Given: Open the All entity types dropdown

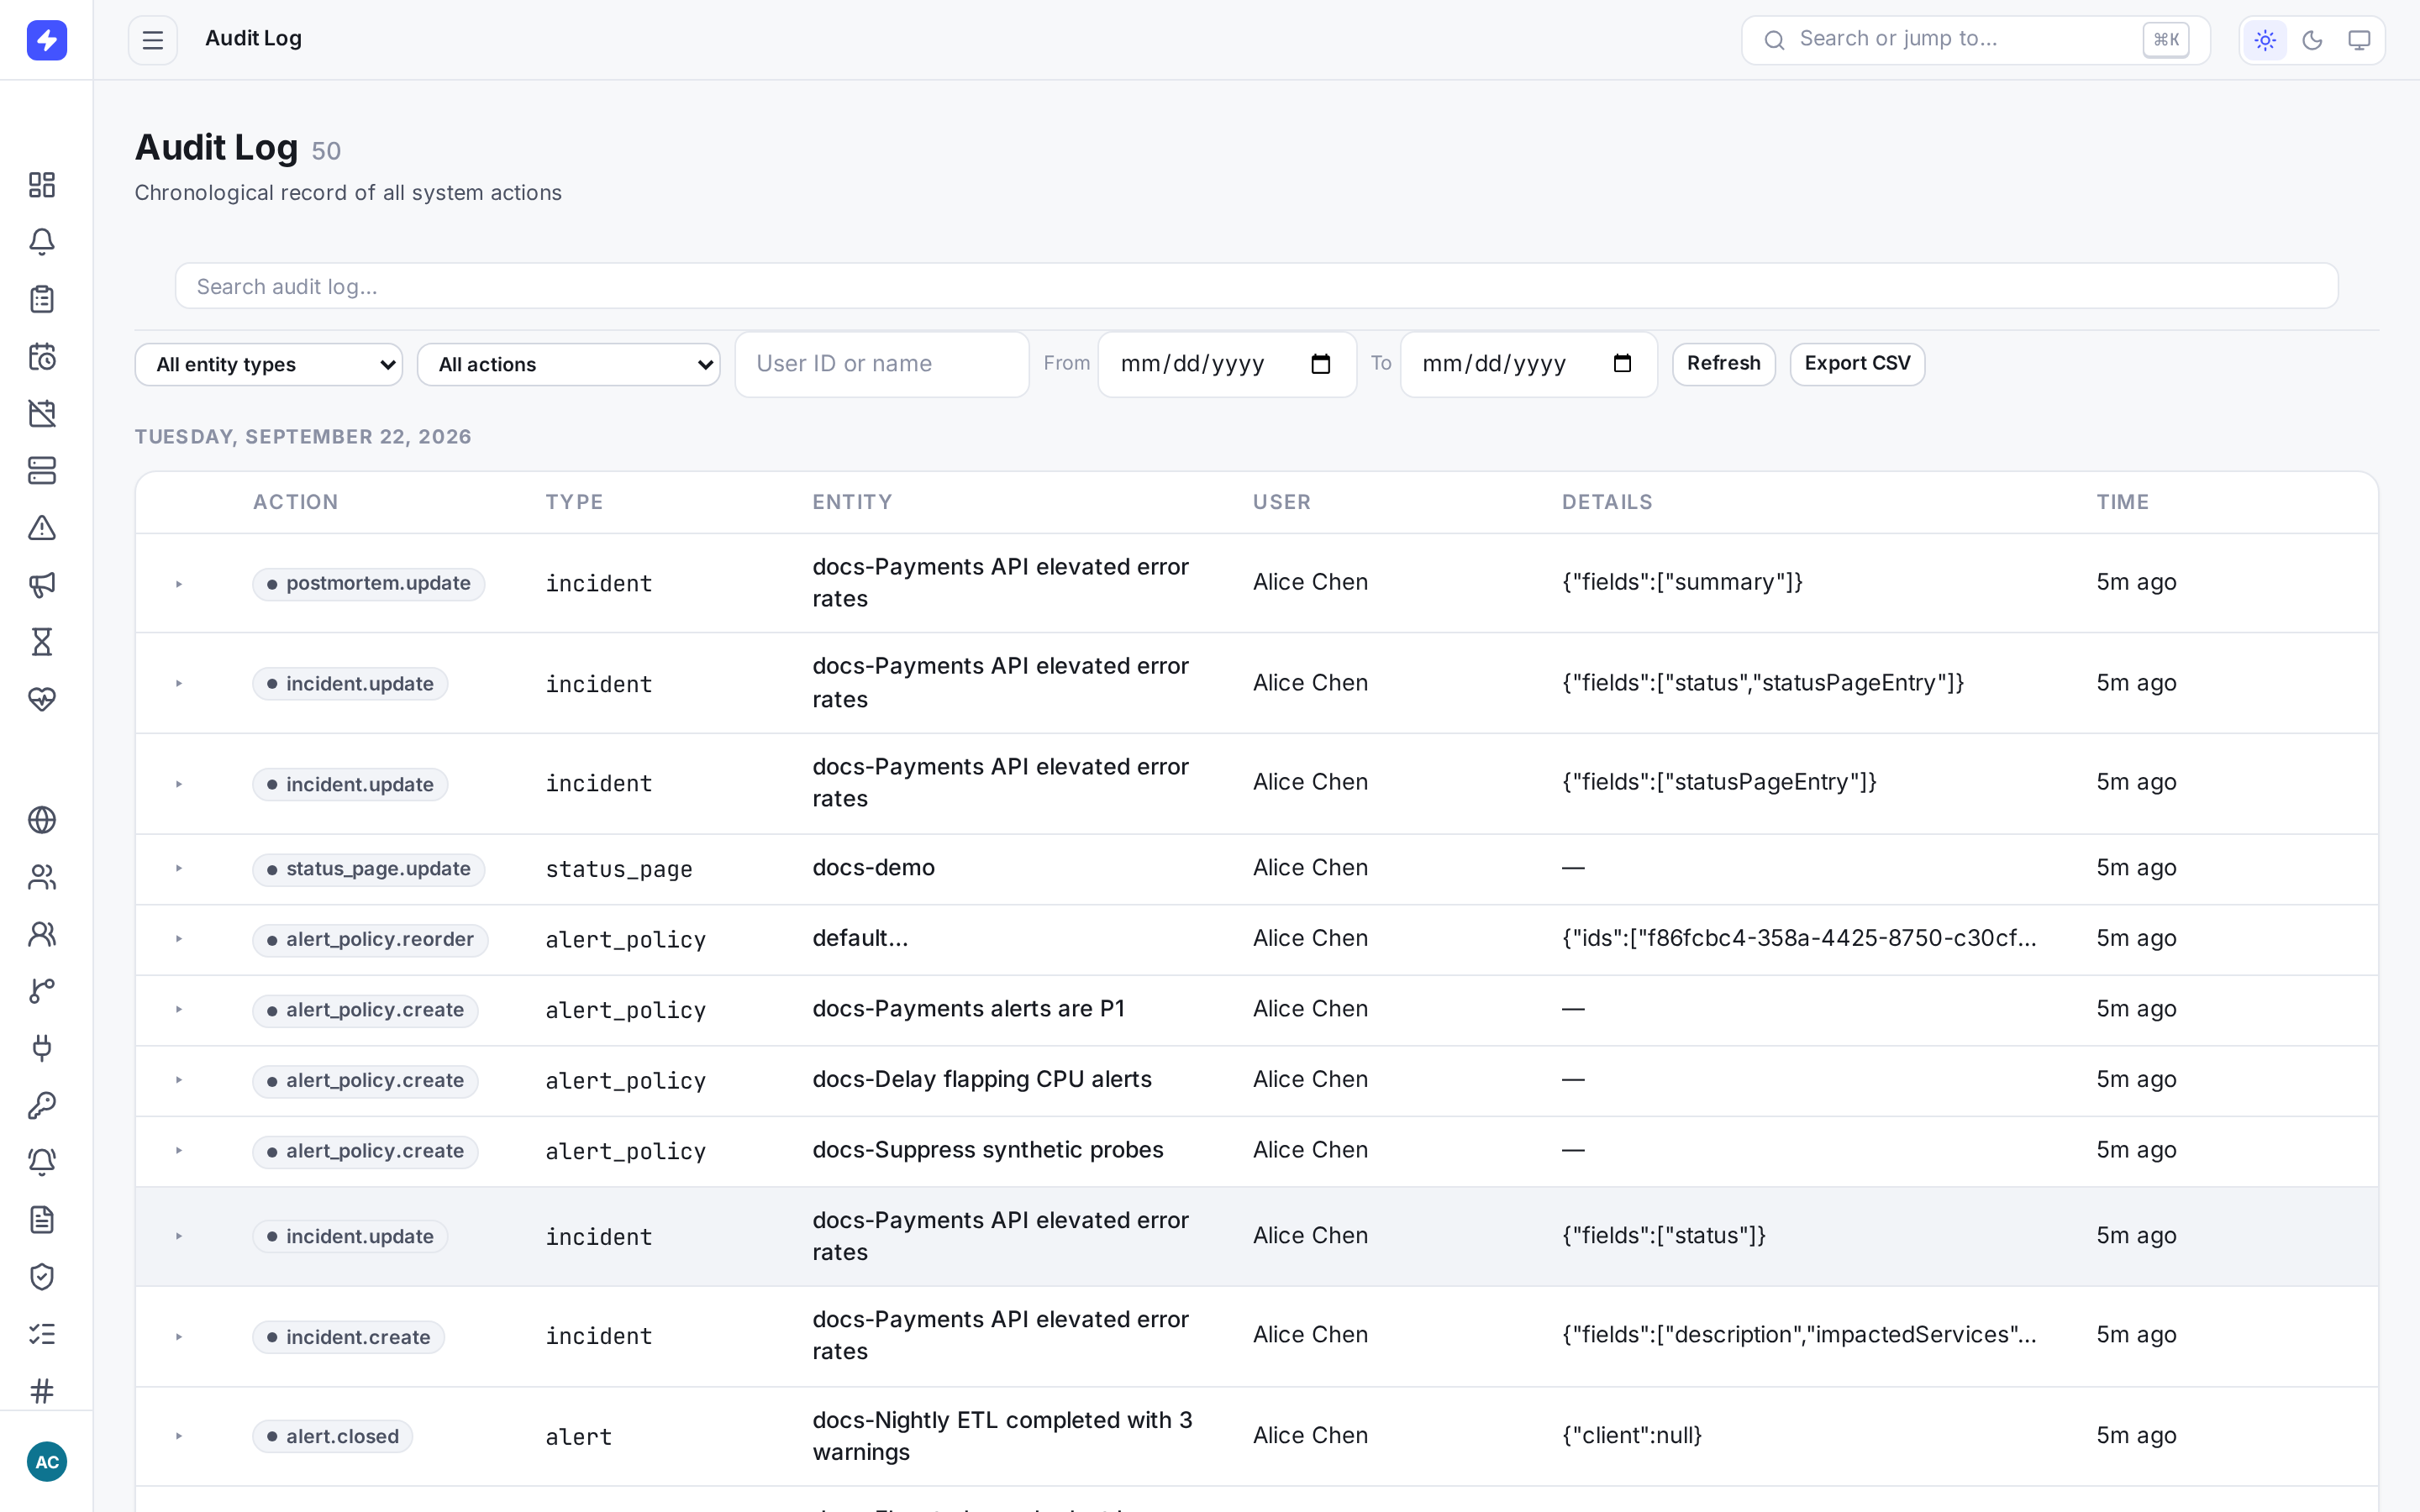Looking at the screenshot, I should [269, 364].
